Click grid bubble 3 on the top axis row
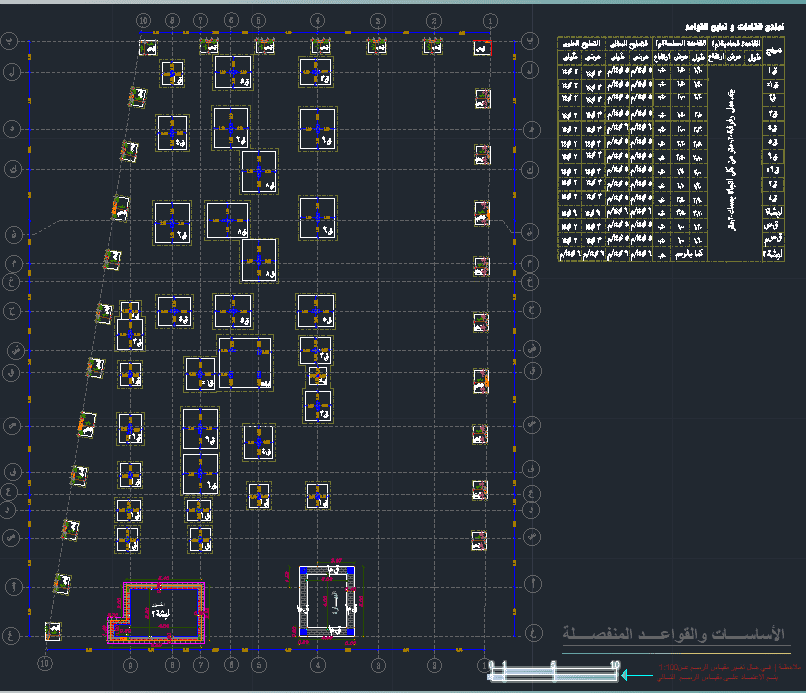The image size is (806, 693). point(378,21)
